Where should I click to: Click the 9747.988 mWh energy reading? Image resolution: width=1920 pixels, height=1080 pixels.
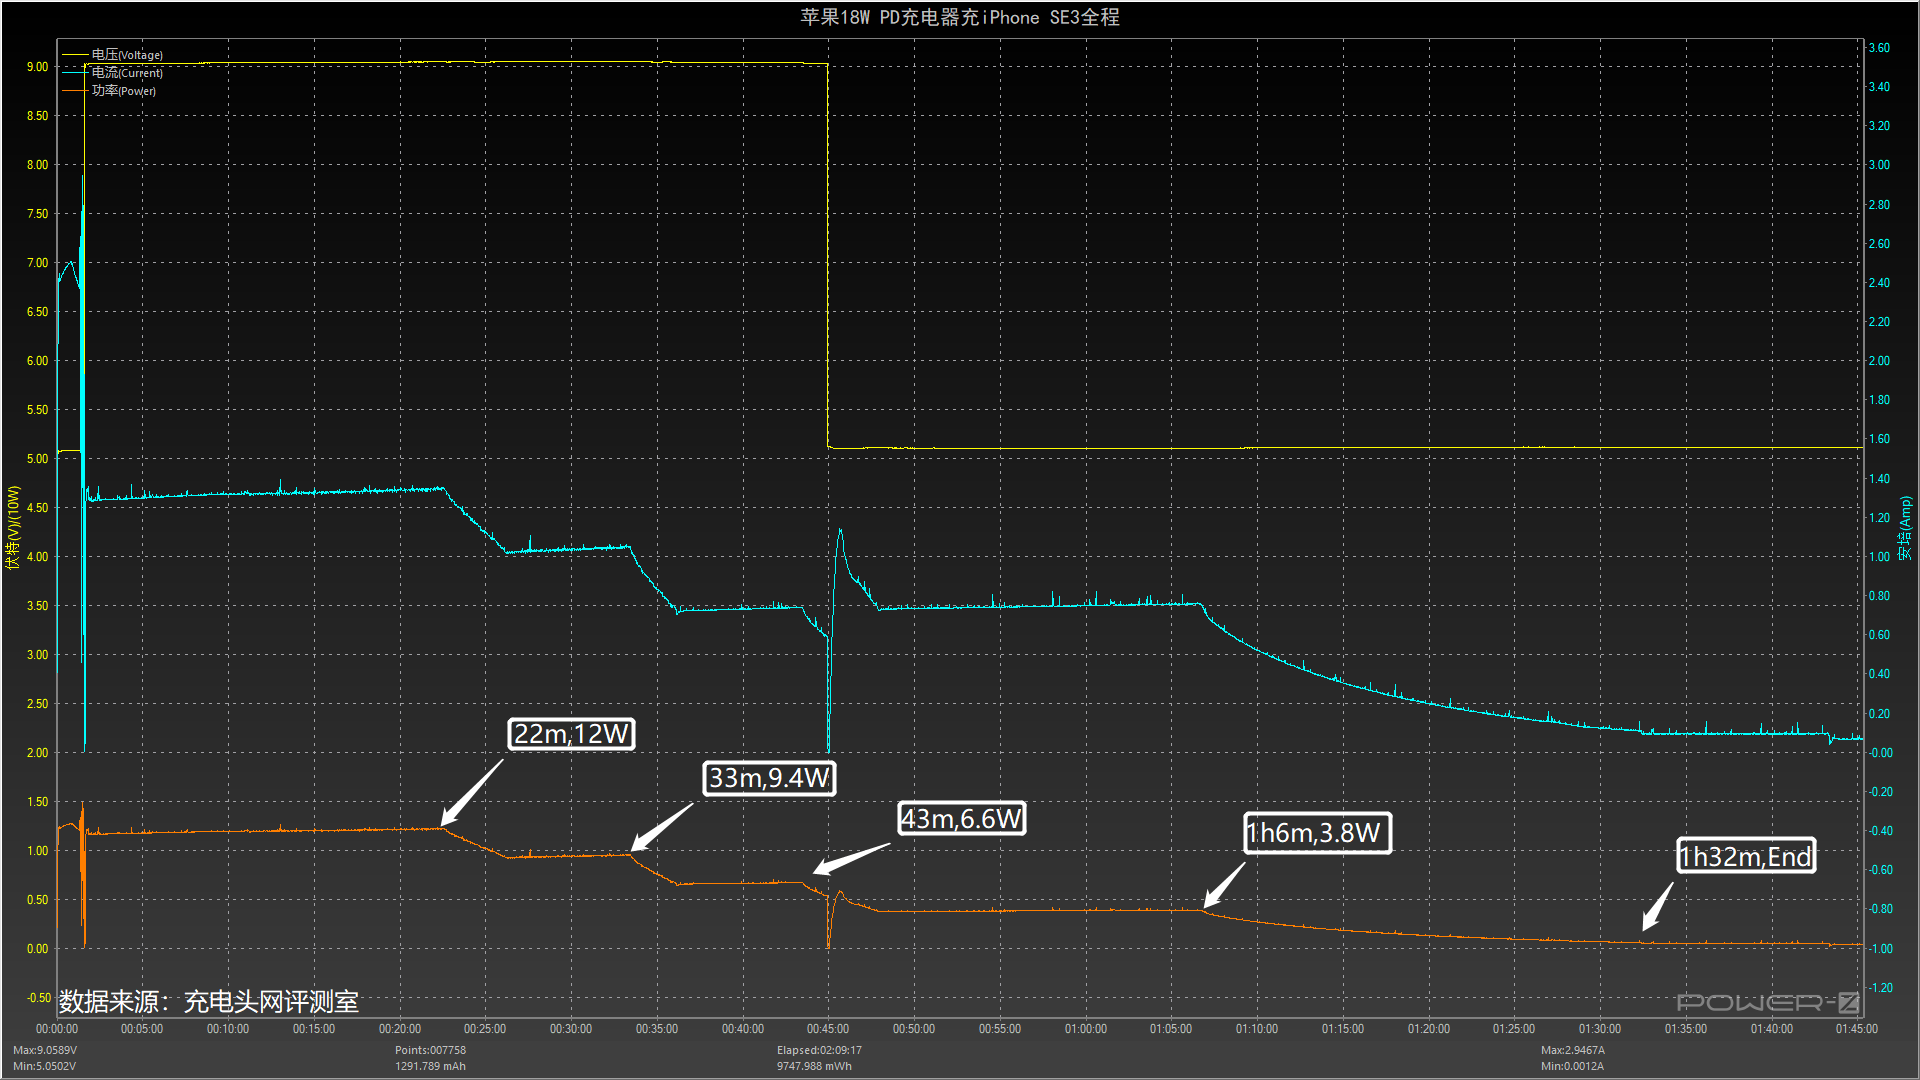[x=814, y=1066]
